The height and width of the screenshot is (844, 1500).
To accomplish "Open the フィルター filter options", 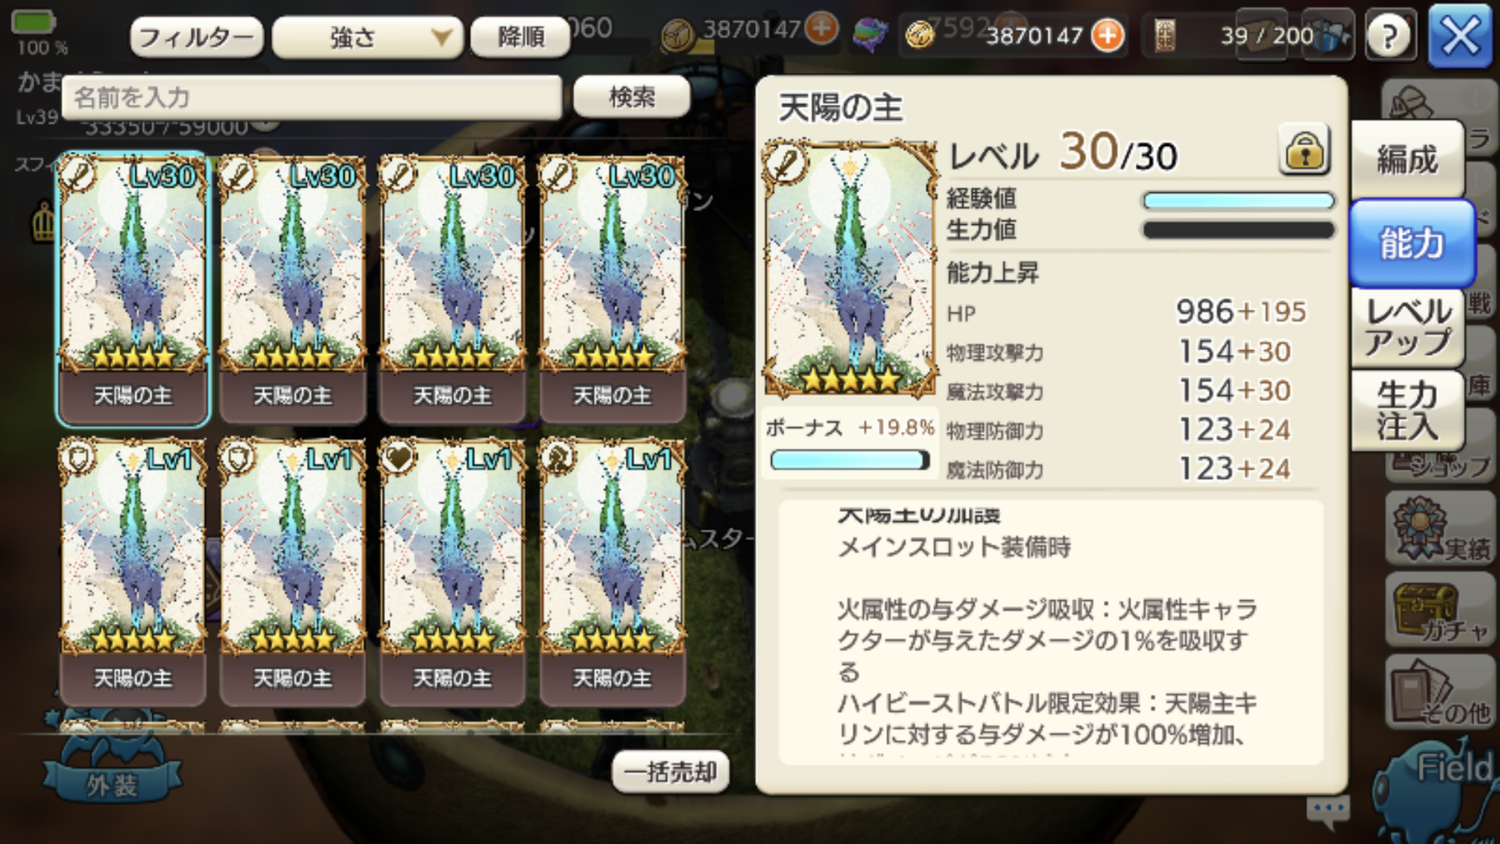I will click(197, 37).
